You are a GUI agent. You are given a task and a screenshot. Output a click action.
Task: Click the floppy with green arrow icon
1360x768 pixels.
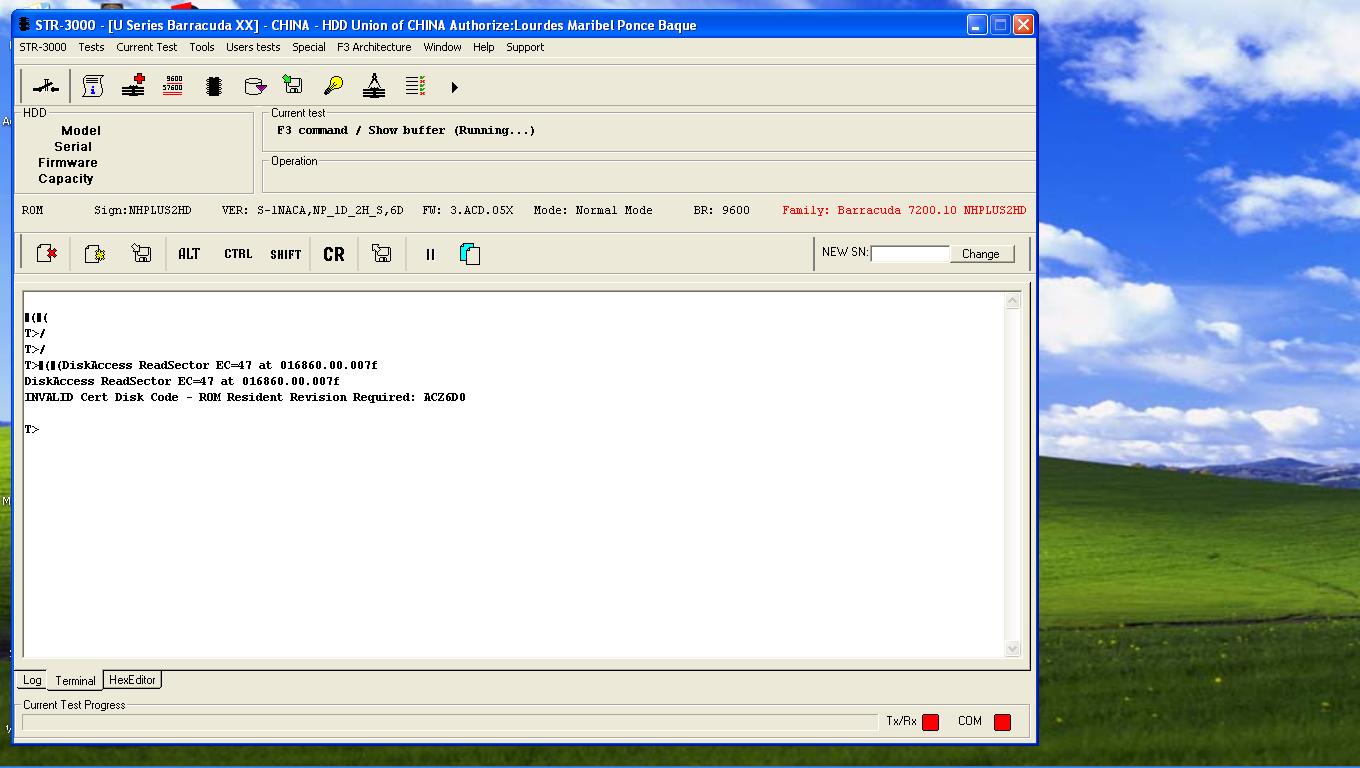pyautogui.click(x=293, y=86)
